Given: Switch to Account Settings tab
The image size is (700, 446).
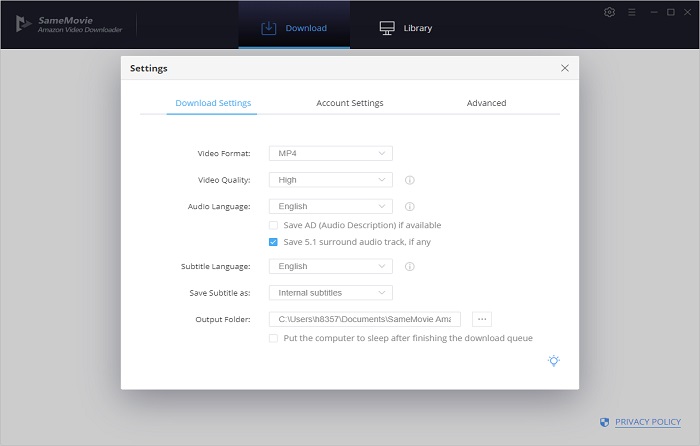Looking at the screenshot, I should (x=349, y=103).
